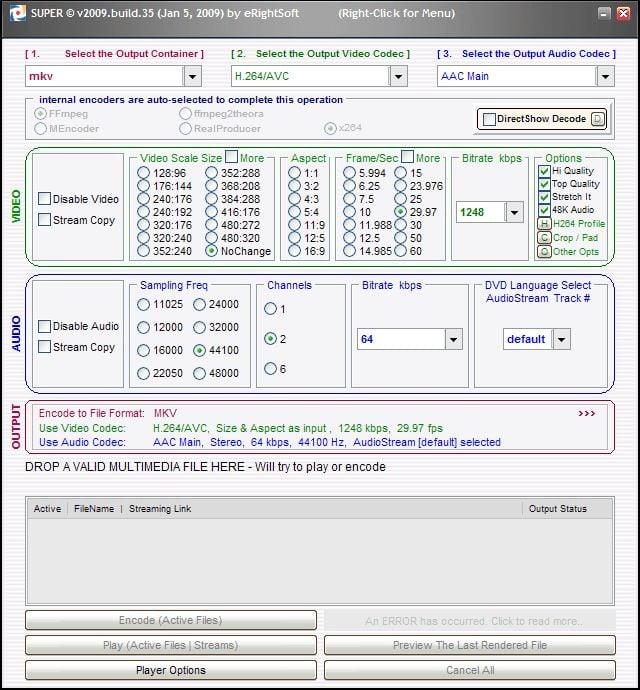
Task: Check video Stream Copy option
Action: (x=44, y=220)
